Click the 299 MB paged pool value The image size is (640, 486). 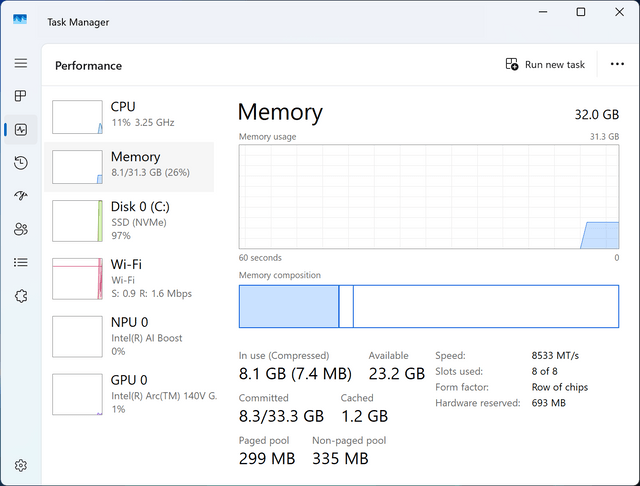267,459
